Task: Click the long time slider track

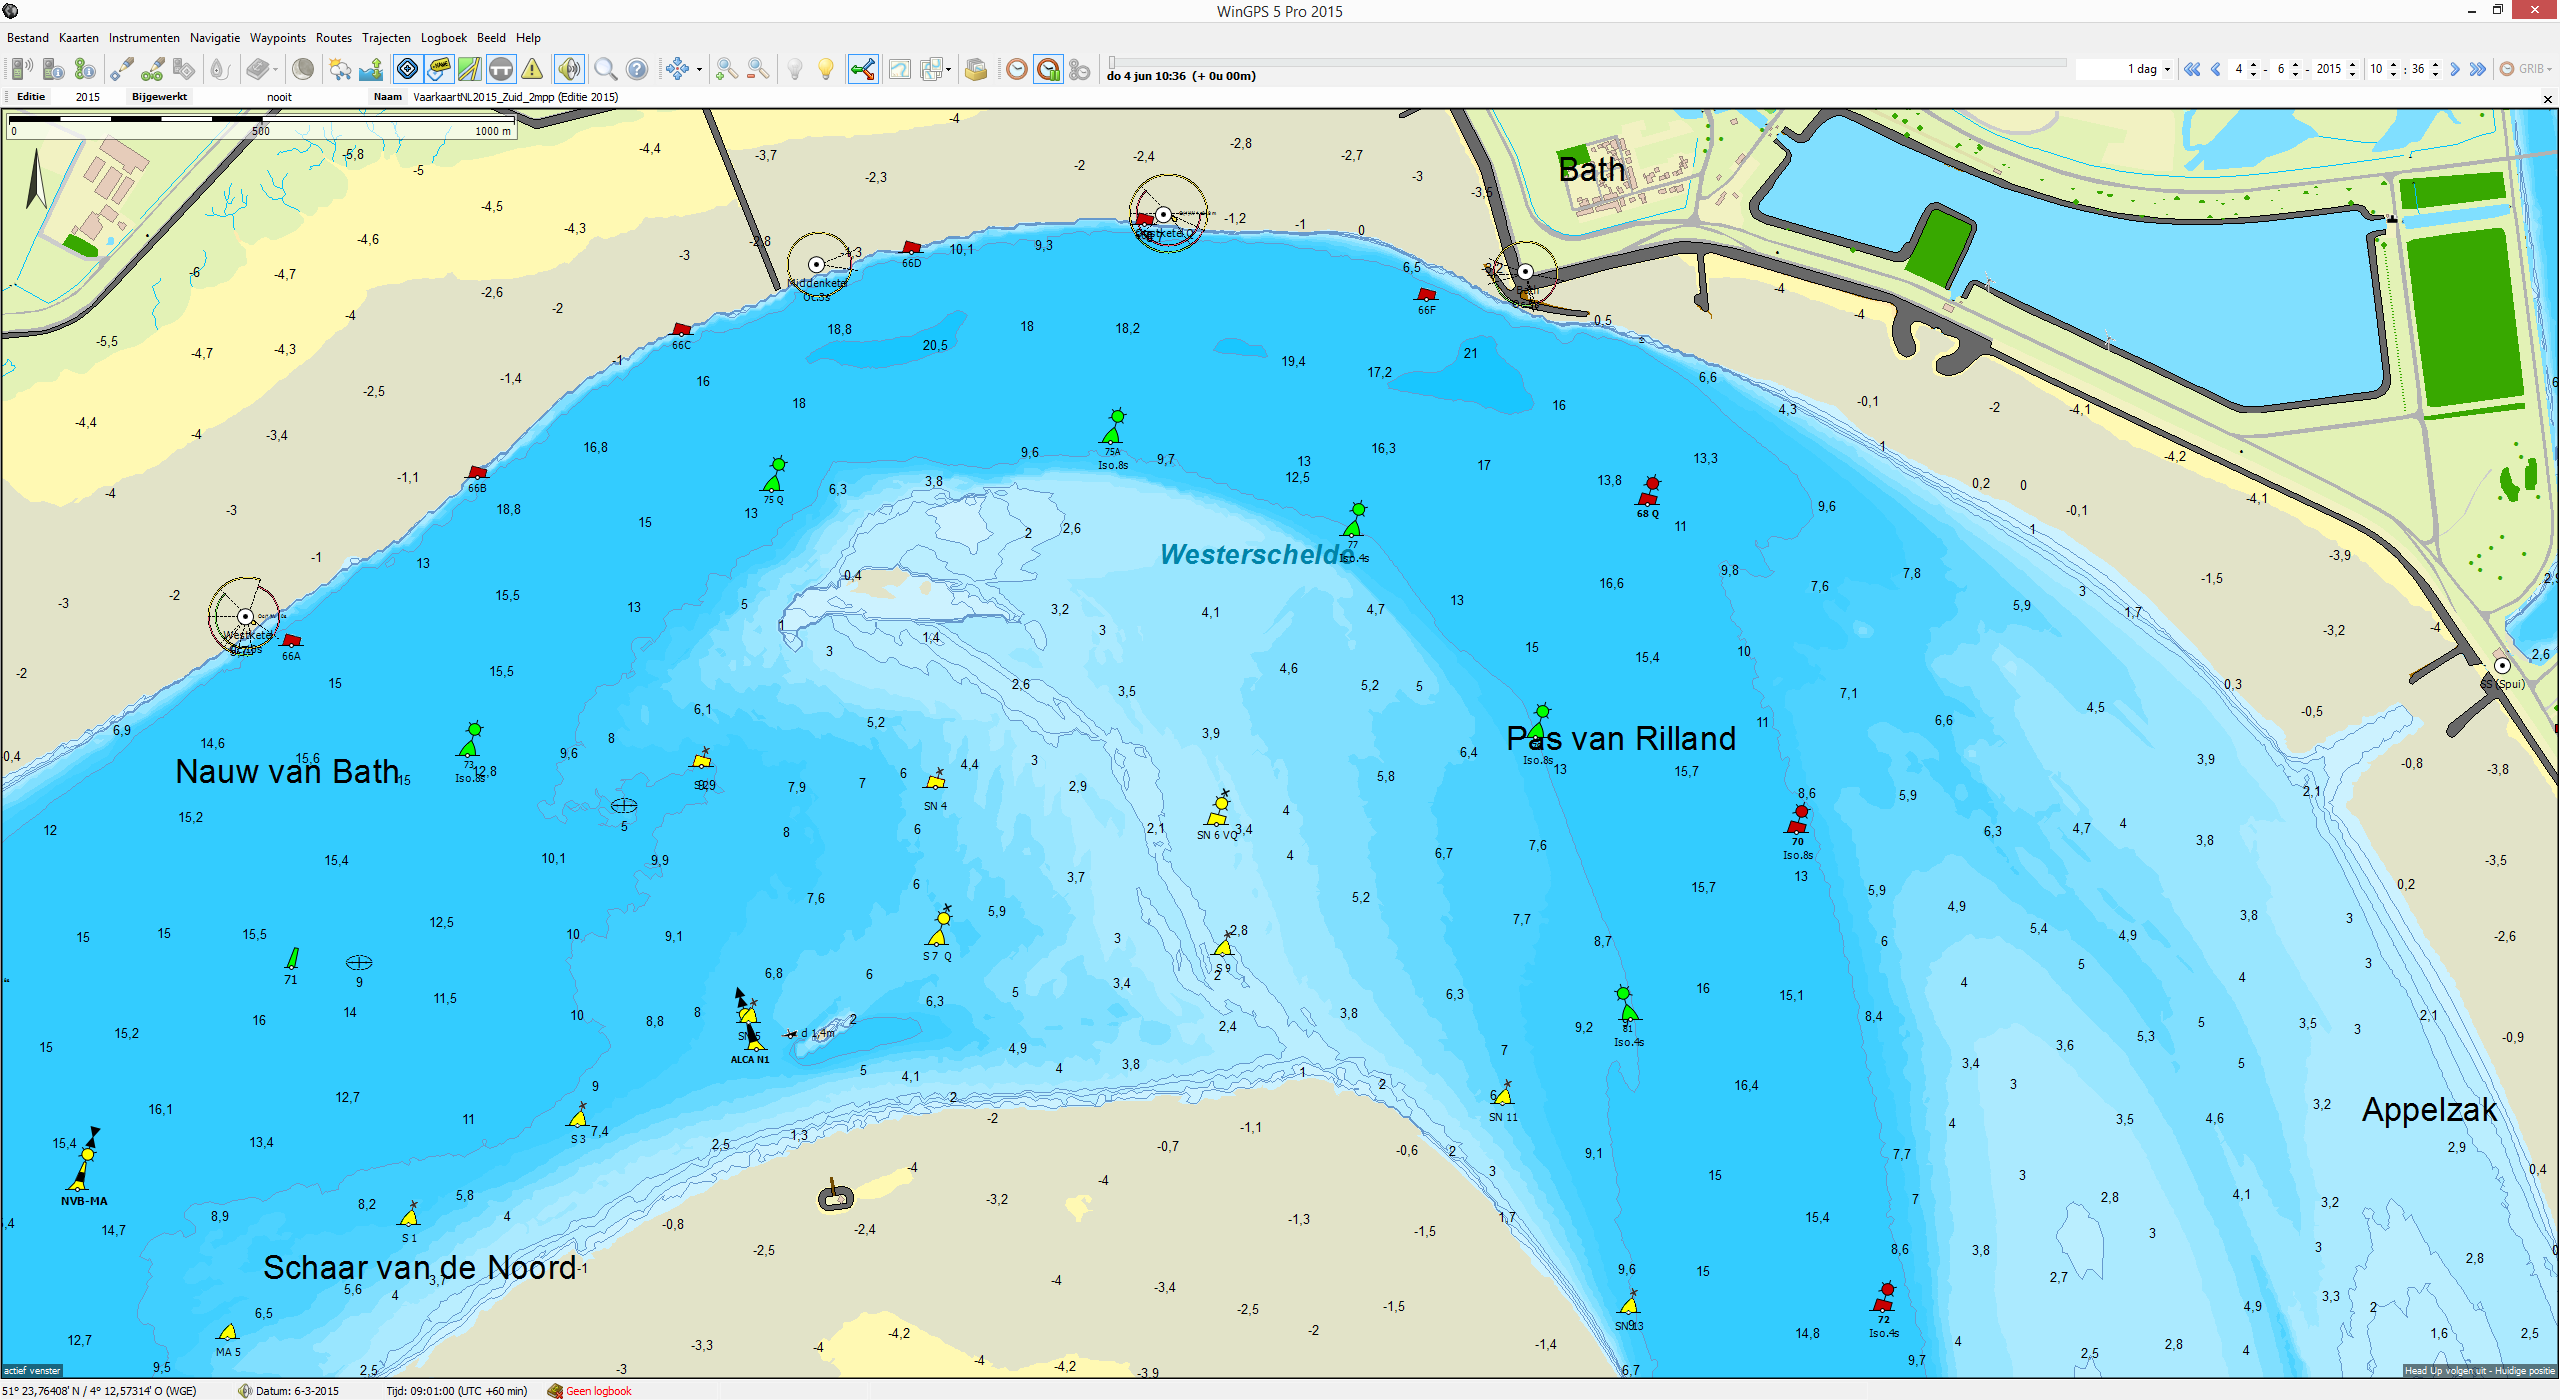Action: (1588, 62)
